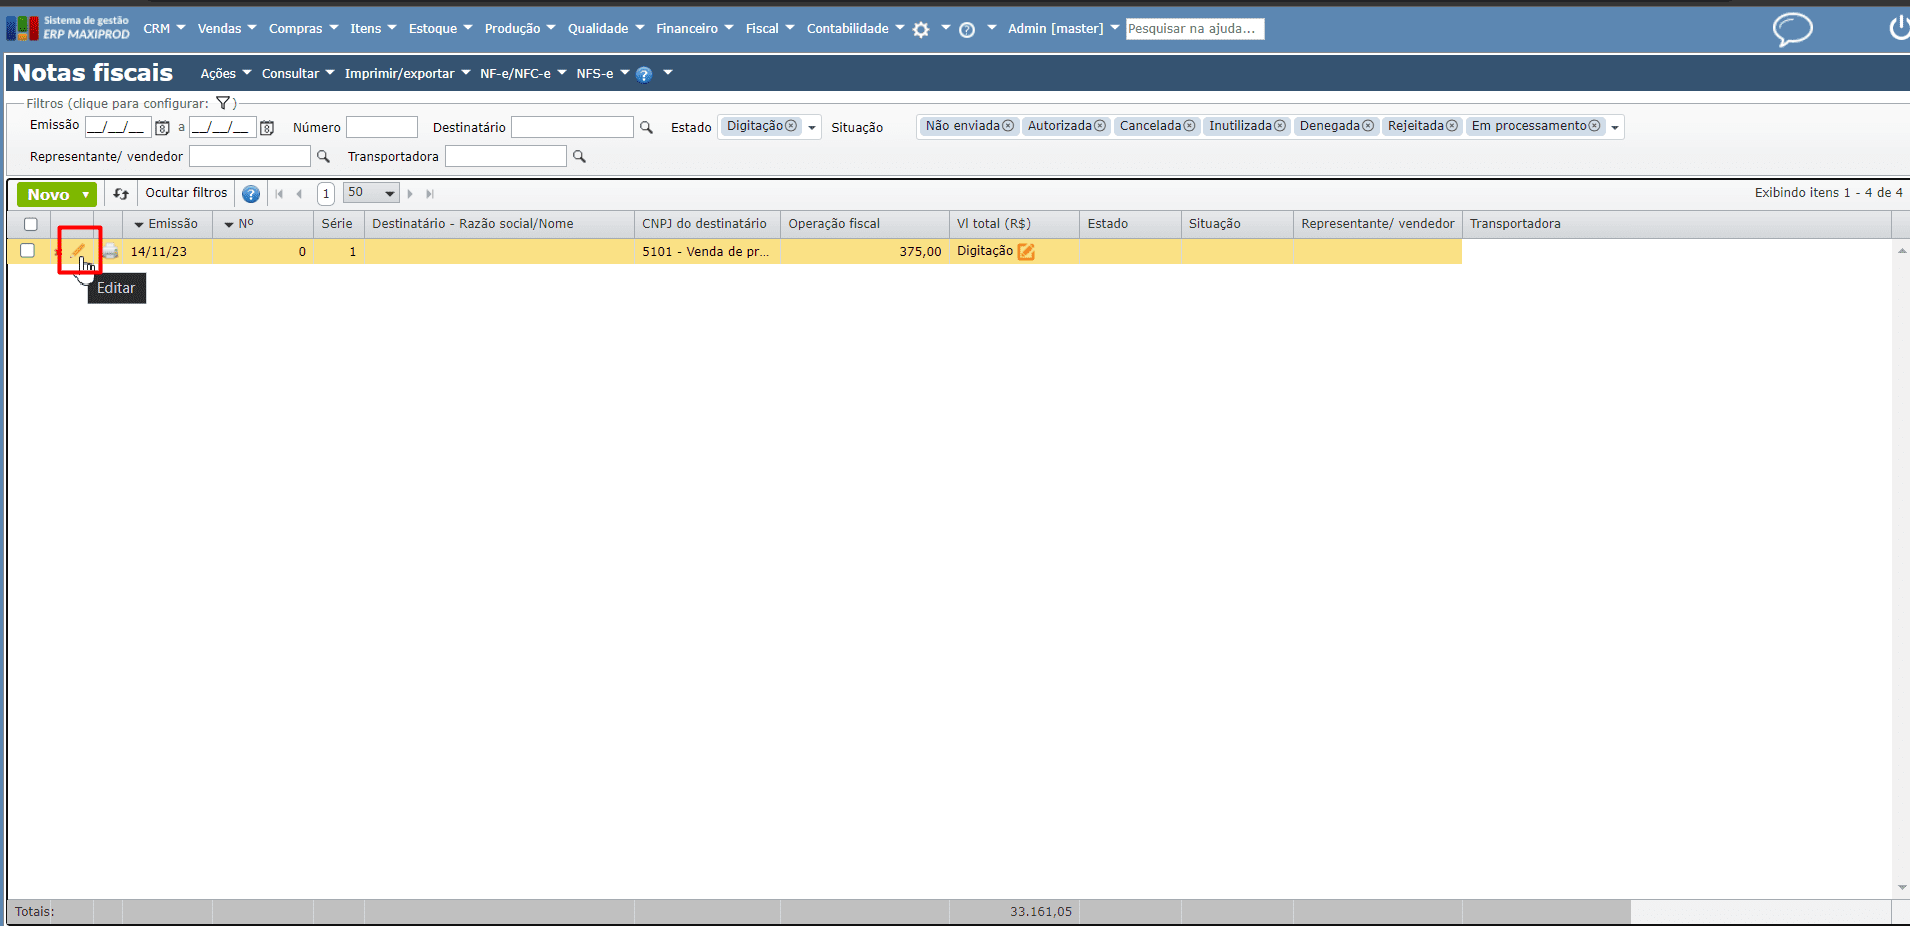Click the blue help icon in the Notas fiscais menu bar
The width and height of the screenshot is (1910, 926).
pos(644,74)
